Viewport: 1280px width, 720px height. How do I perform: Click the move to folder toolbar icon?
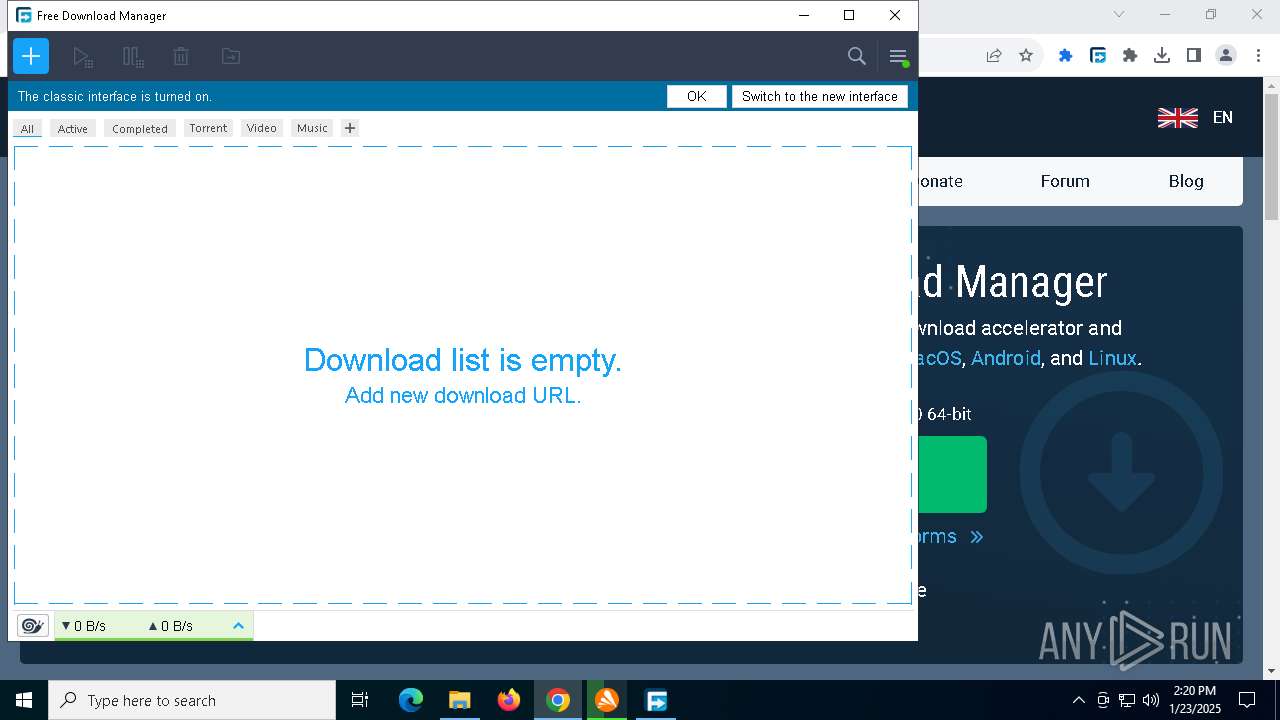coord(231,57)
